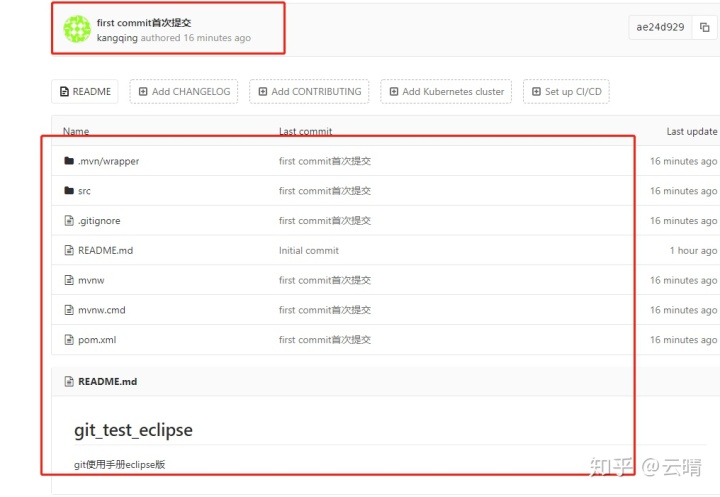Click the mvnw file icon

point(69,280)
